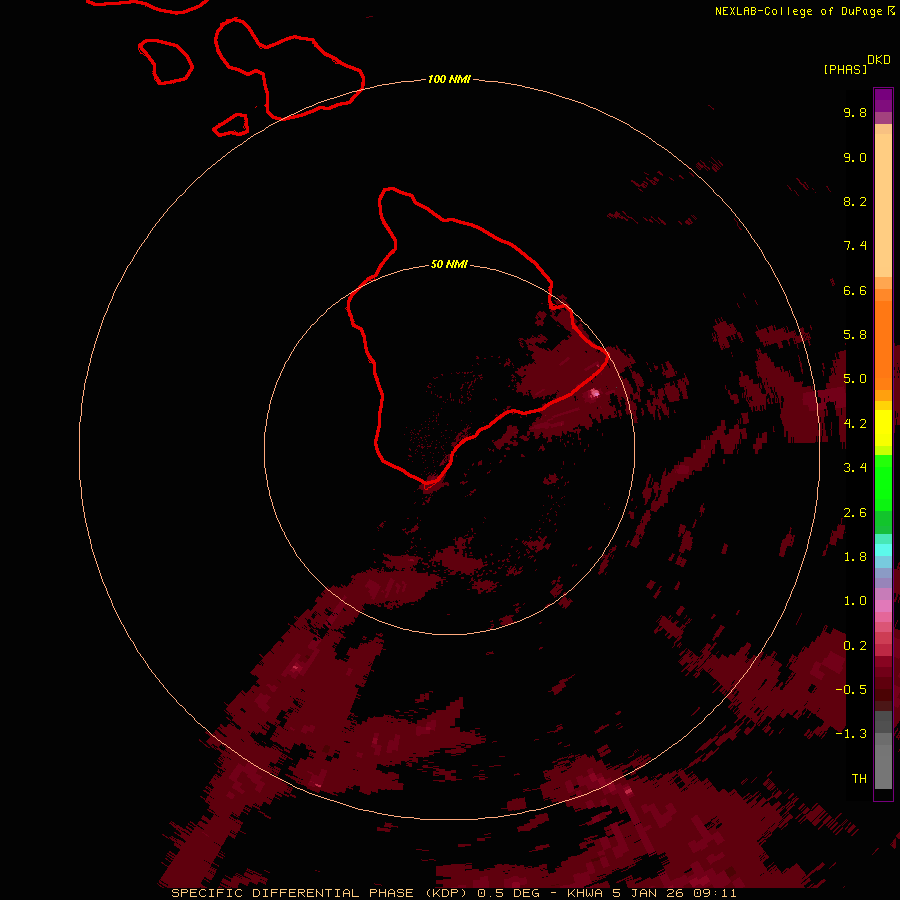Click the TH label on the color scale
Viewport: 900px width, 900px height.
[x=859, y=779]
